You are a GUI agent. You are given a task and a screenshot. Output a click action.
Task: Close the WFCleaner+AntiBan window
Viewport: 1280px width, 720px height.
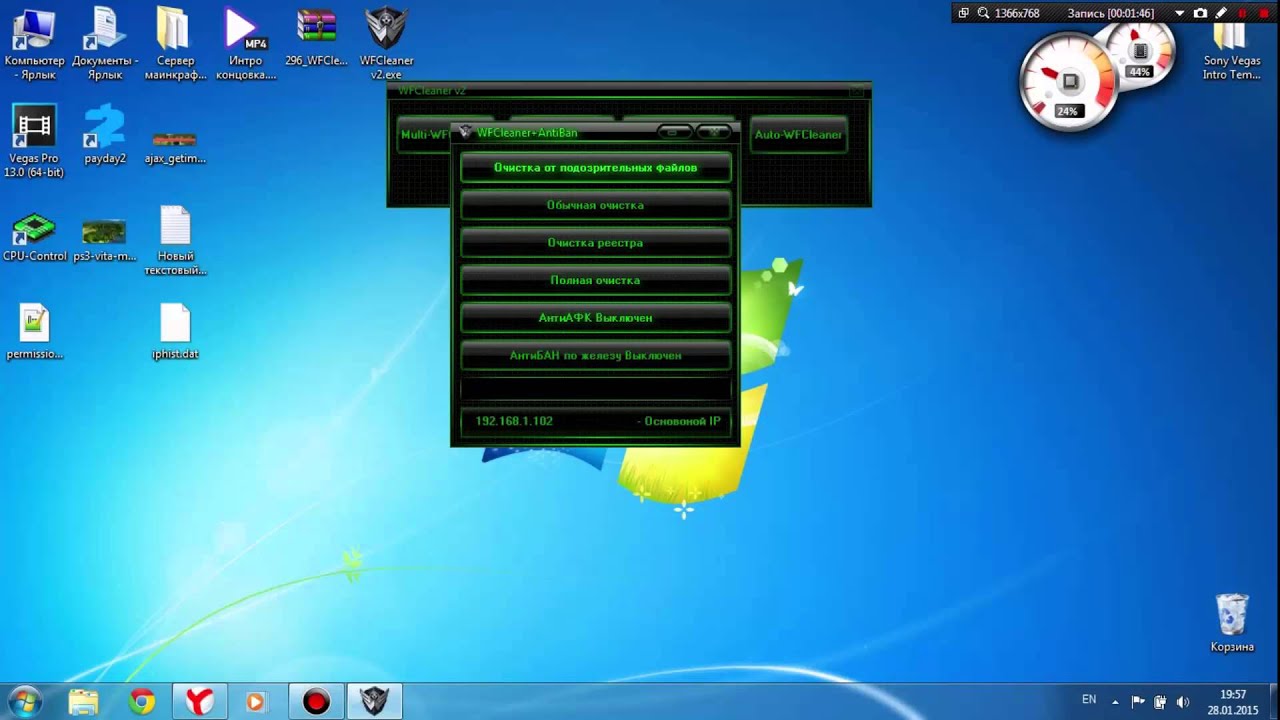pyautogui.click(x=714, y=132)
